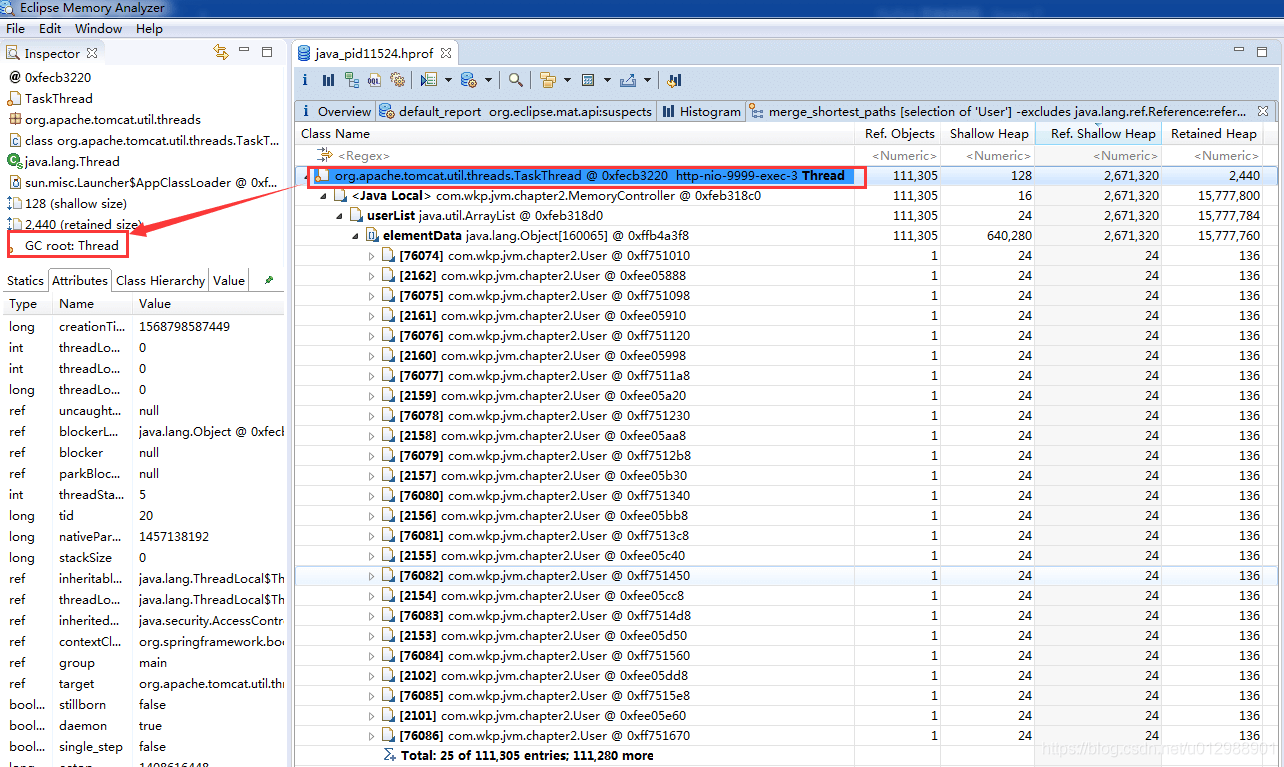Expand the [2101] User @ 0xfee05e60 row
Viewport: 1284px width, 767px height.
pos(371,716)
